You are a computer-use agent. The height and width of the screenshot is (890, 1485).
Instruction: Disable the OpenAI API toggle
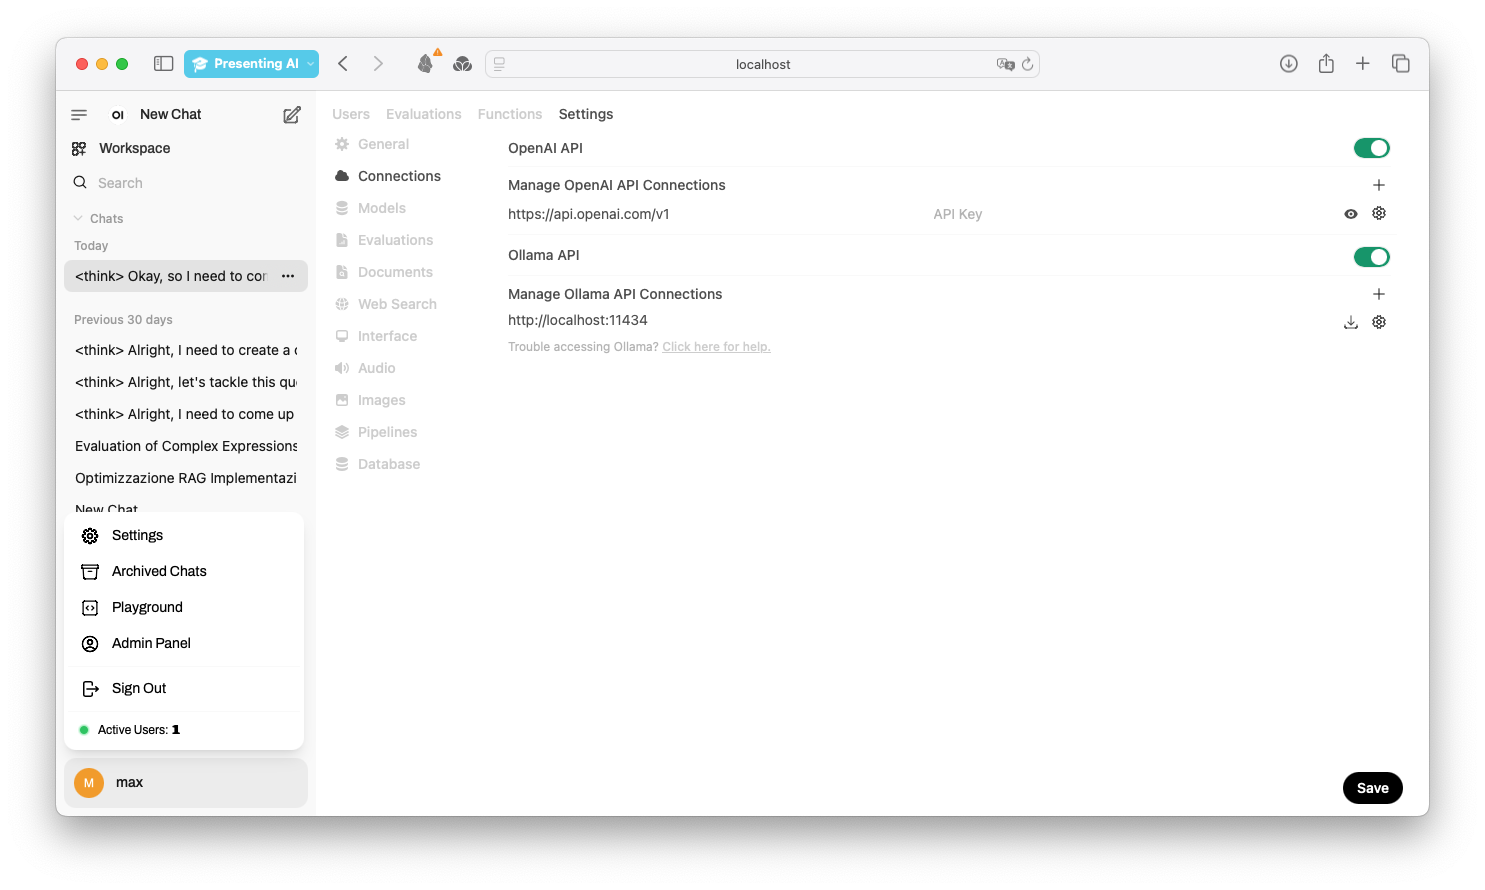coord(1371,148)
